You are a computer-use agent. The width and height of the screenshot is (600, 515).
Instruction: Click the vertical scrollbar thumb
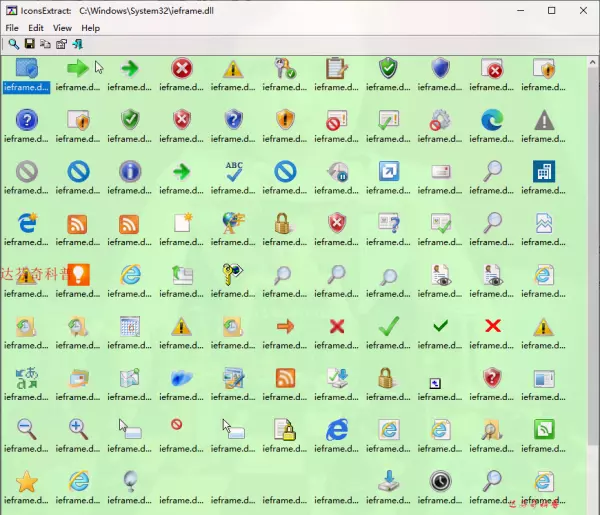tap(592, 256)
